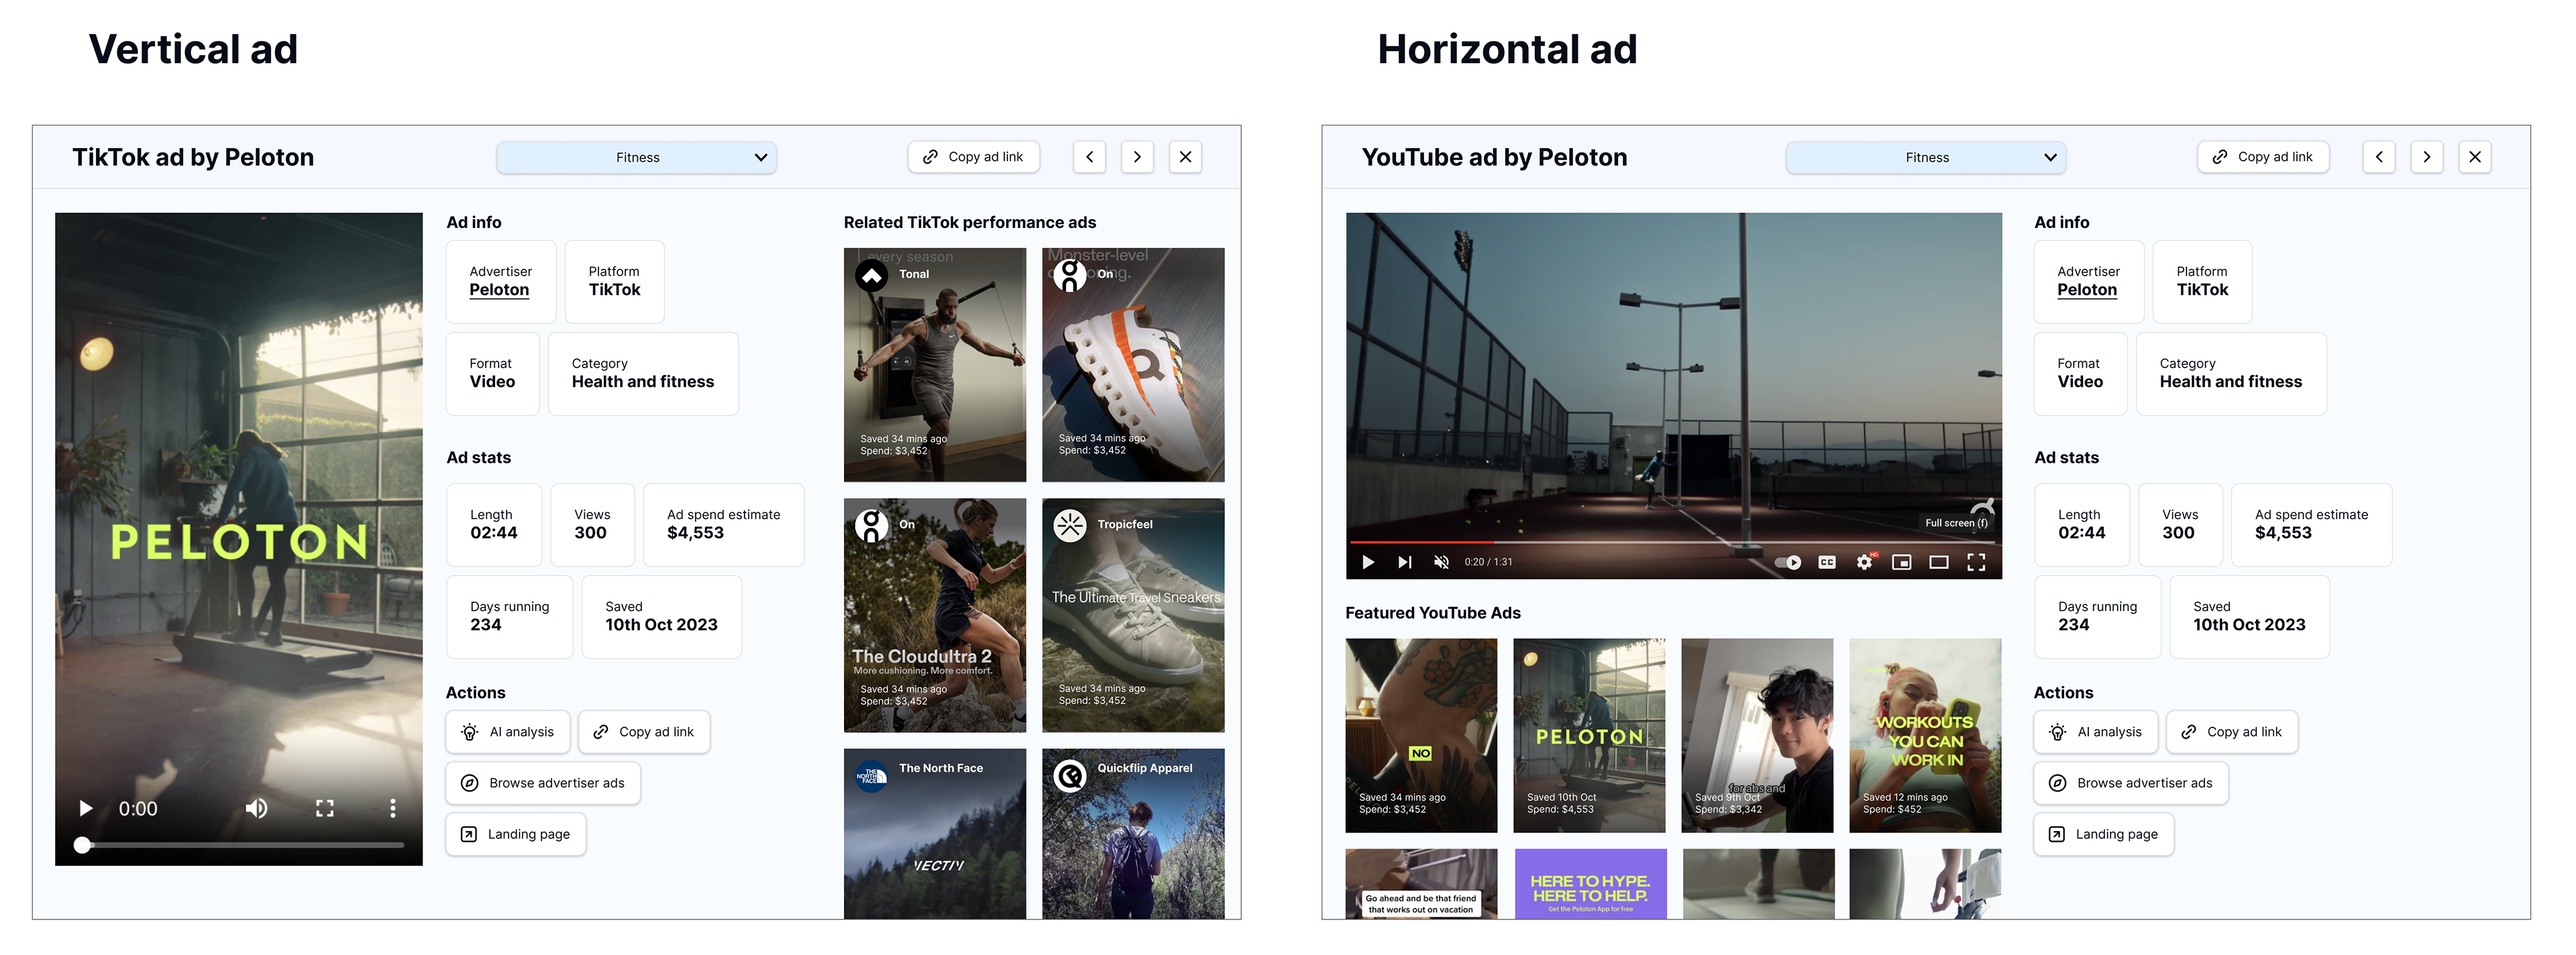Enter YouTube full screen mode
2576x955 pixels.
[x=1976, y=562]
